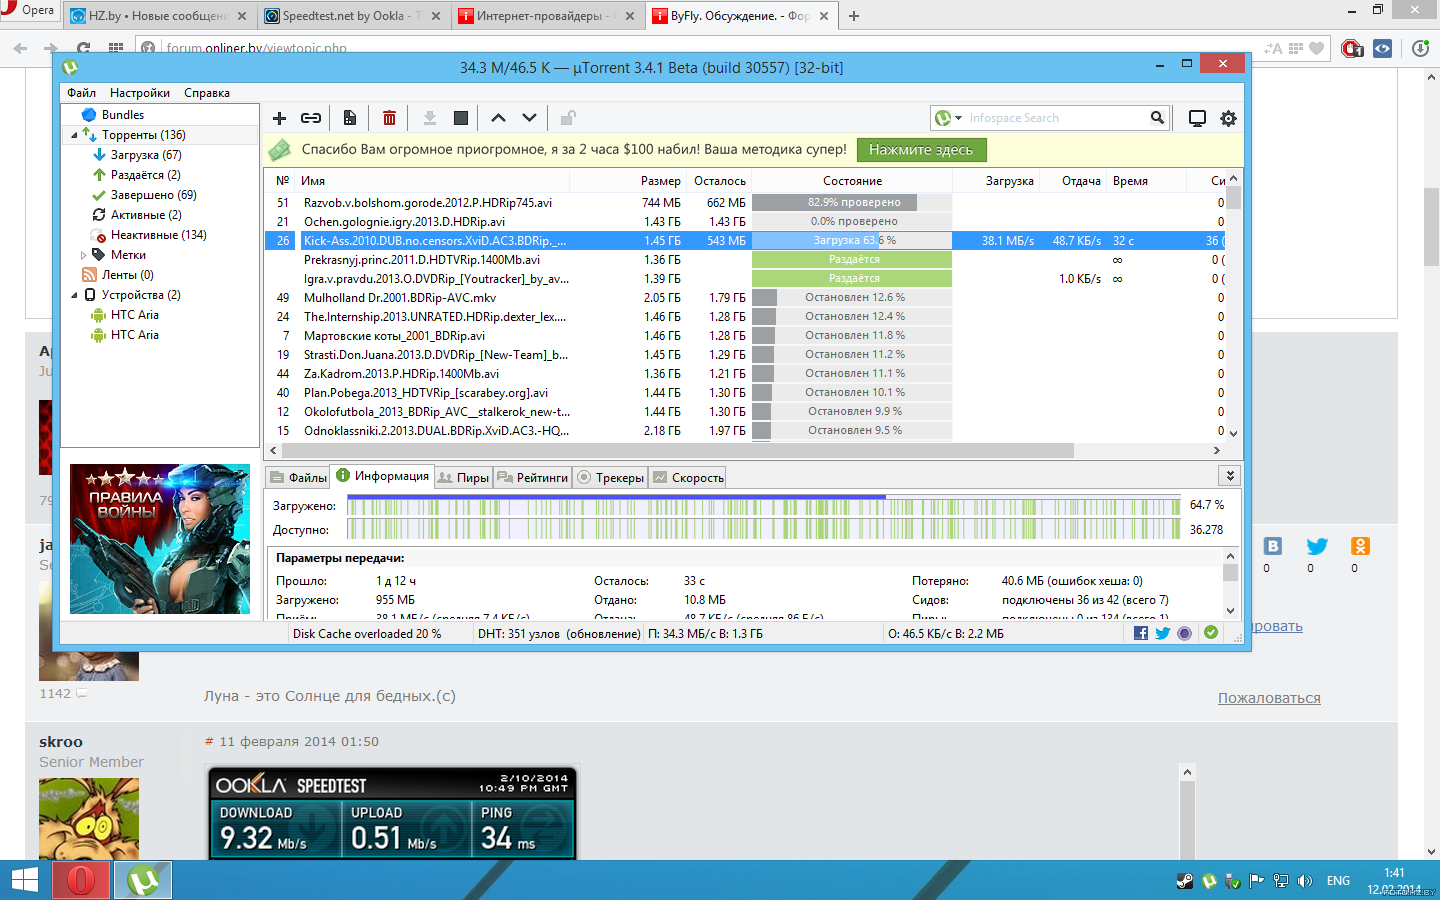The width and height of the screenshot is (1440, 900).
Task: Click the Add Torrent from URL link icon
Action: (311, 118)
